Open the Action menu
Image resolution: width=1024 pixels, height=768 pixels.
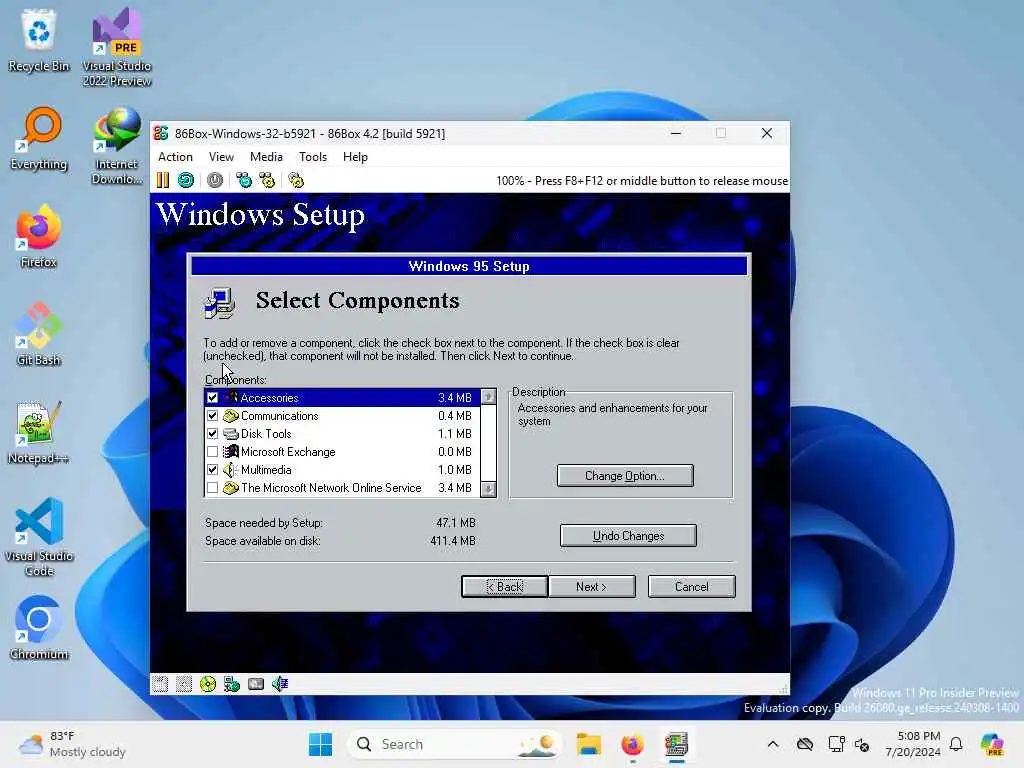click(x=175, y=157)
